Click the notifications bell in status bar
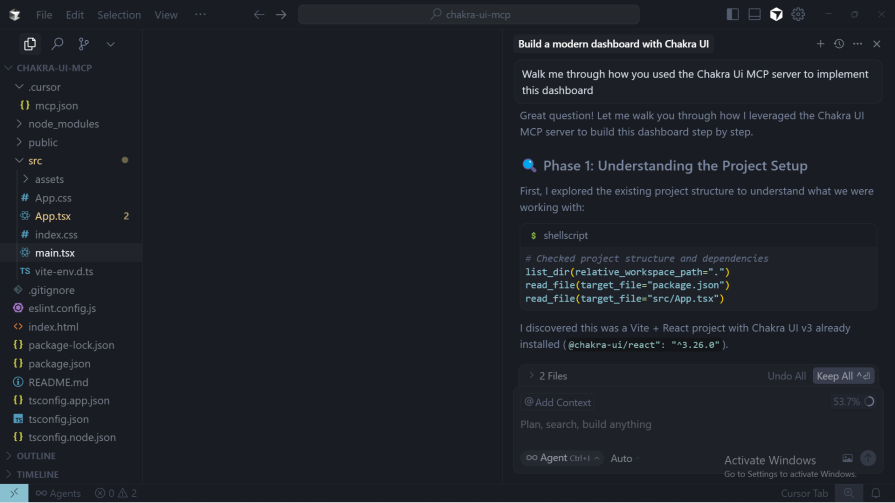 pos(876,493)
